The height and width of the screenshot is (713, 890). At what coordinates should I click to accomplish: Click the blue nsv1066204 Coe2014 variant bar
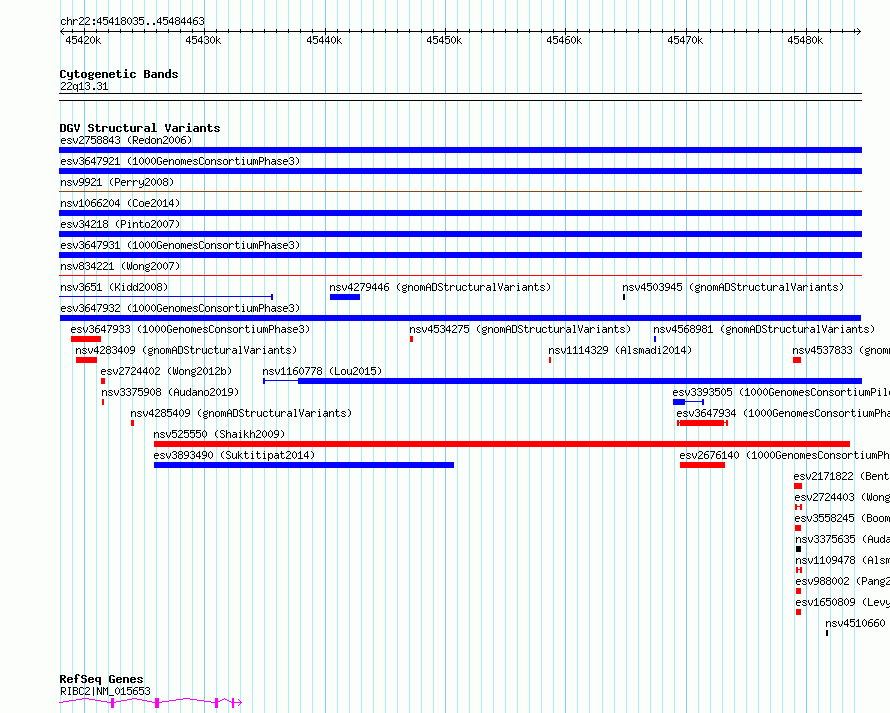click(460, 213)
